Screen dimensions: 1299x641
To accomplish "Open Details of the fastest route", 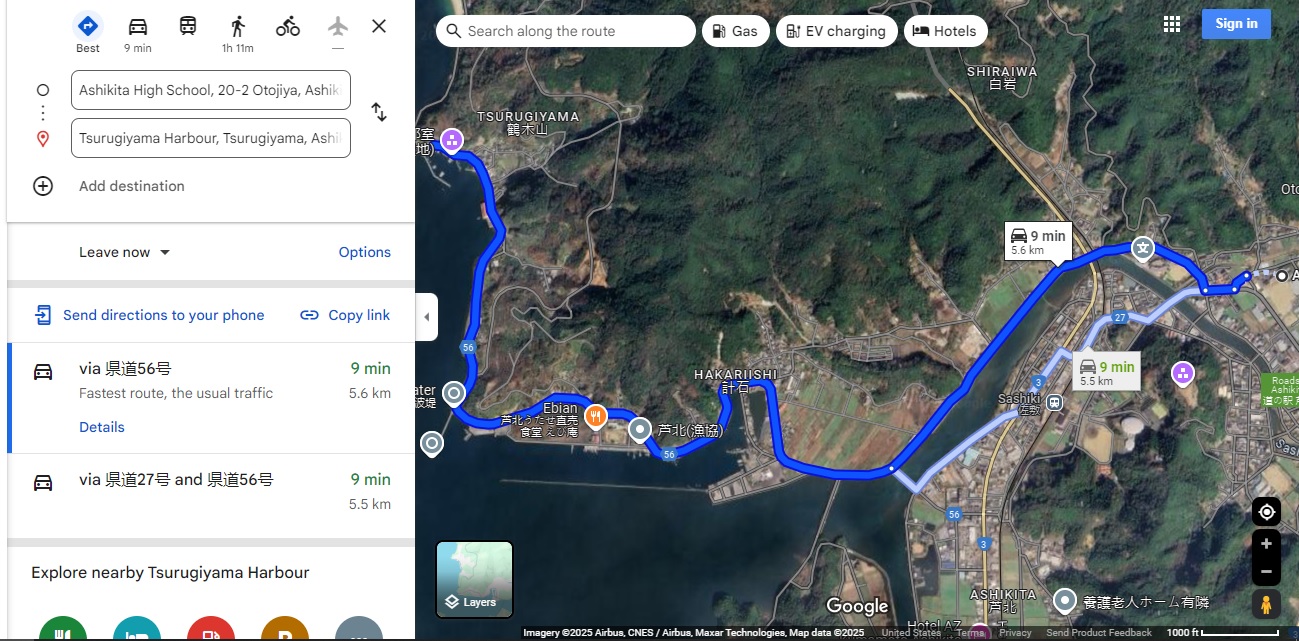I will [x=102, y=427].
